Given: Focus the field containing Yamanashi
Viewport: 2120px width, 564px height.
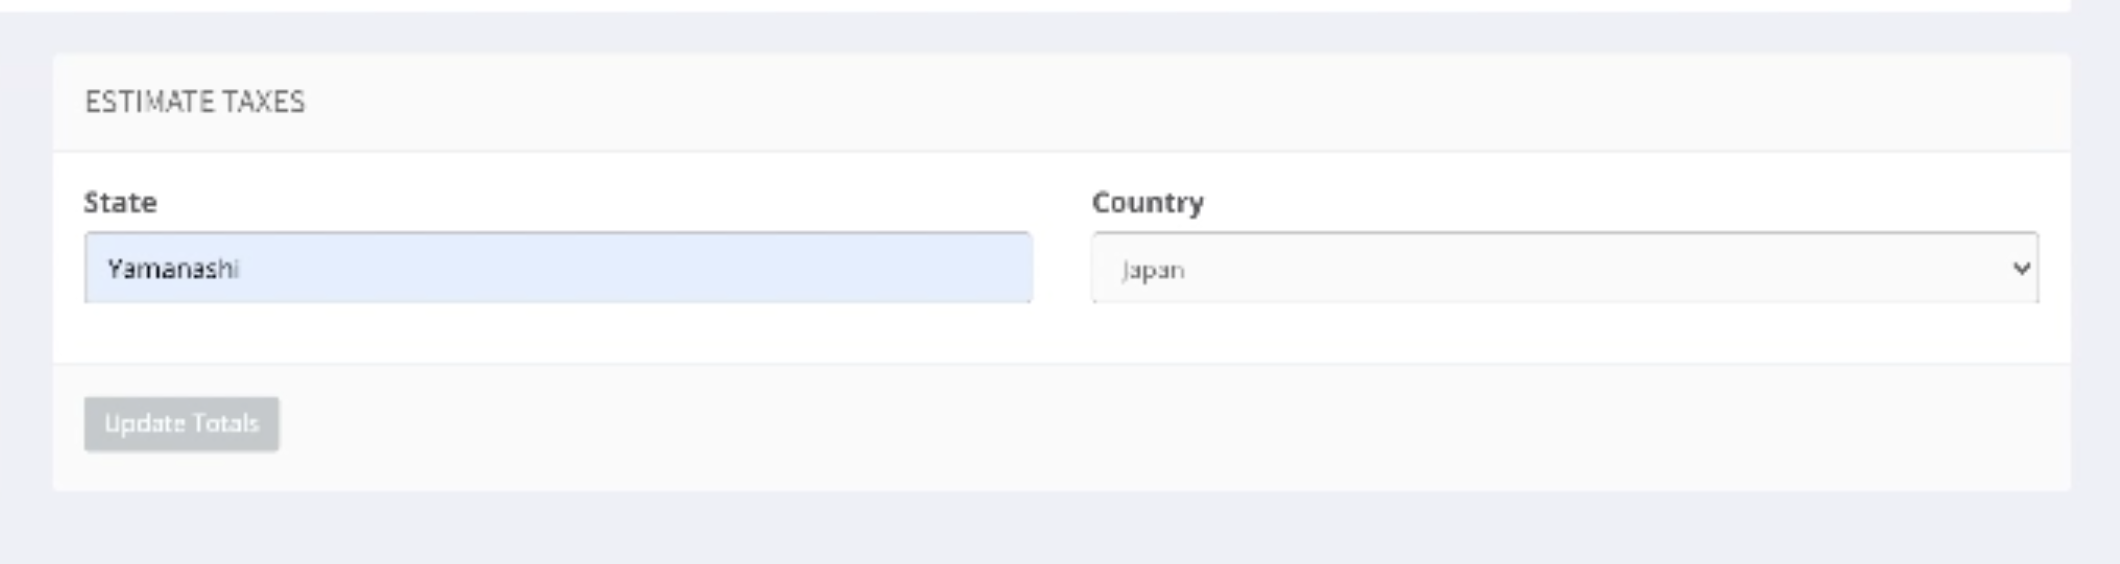Looking at the screenshot, I should [x=558, y=268].
